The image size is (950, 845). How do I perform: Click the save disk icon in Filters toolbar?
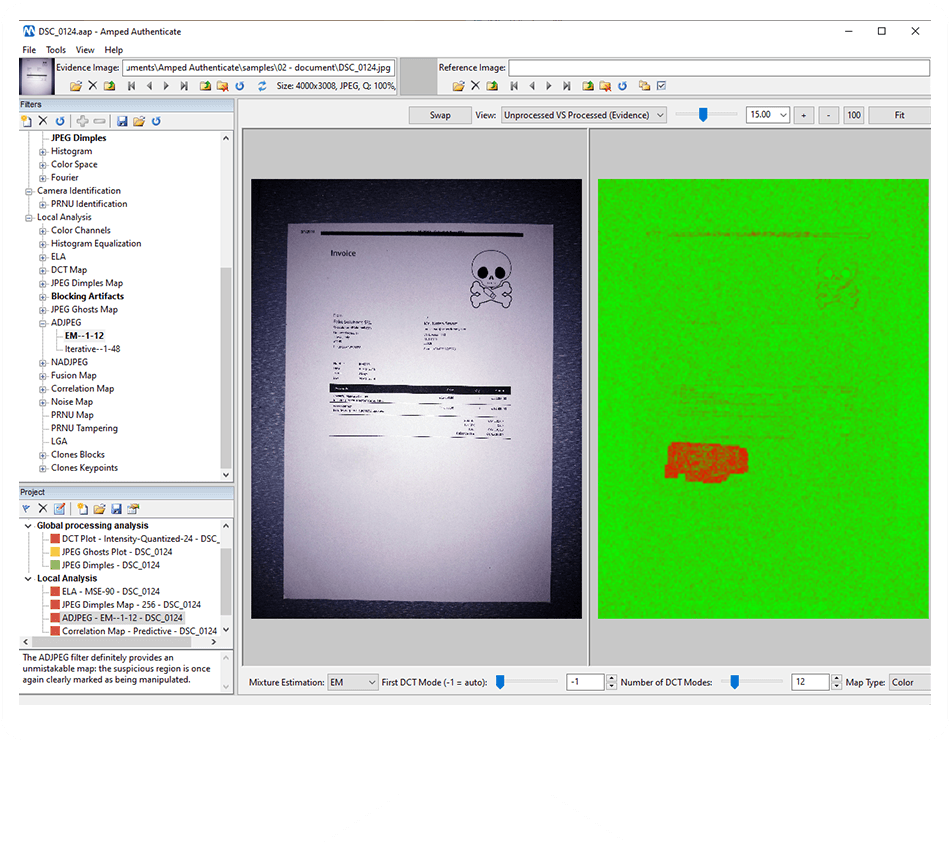pos(122,121)
